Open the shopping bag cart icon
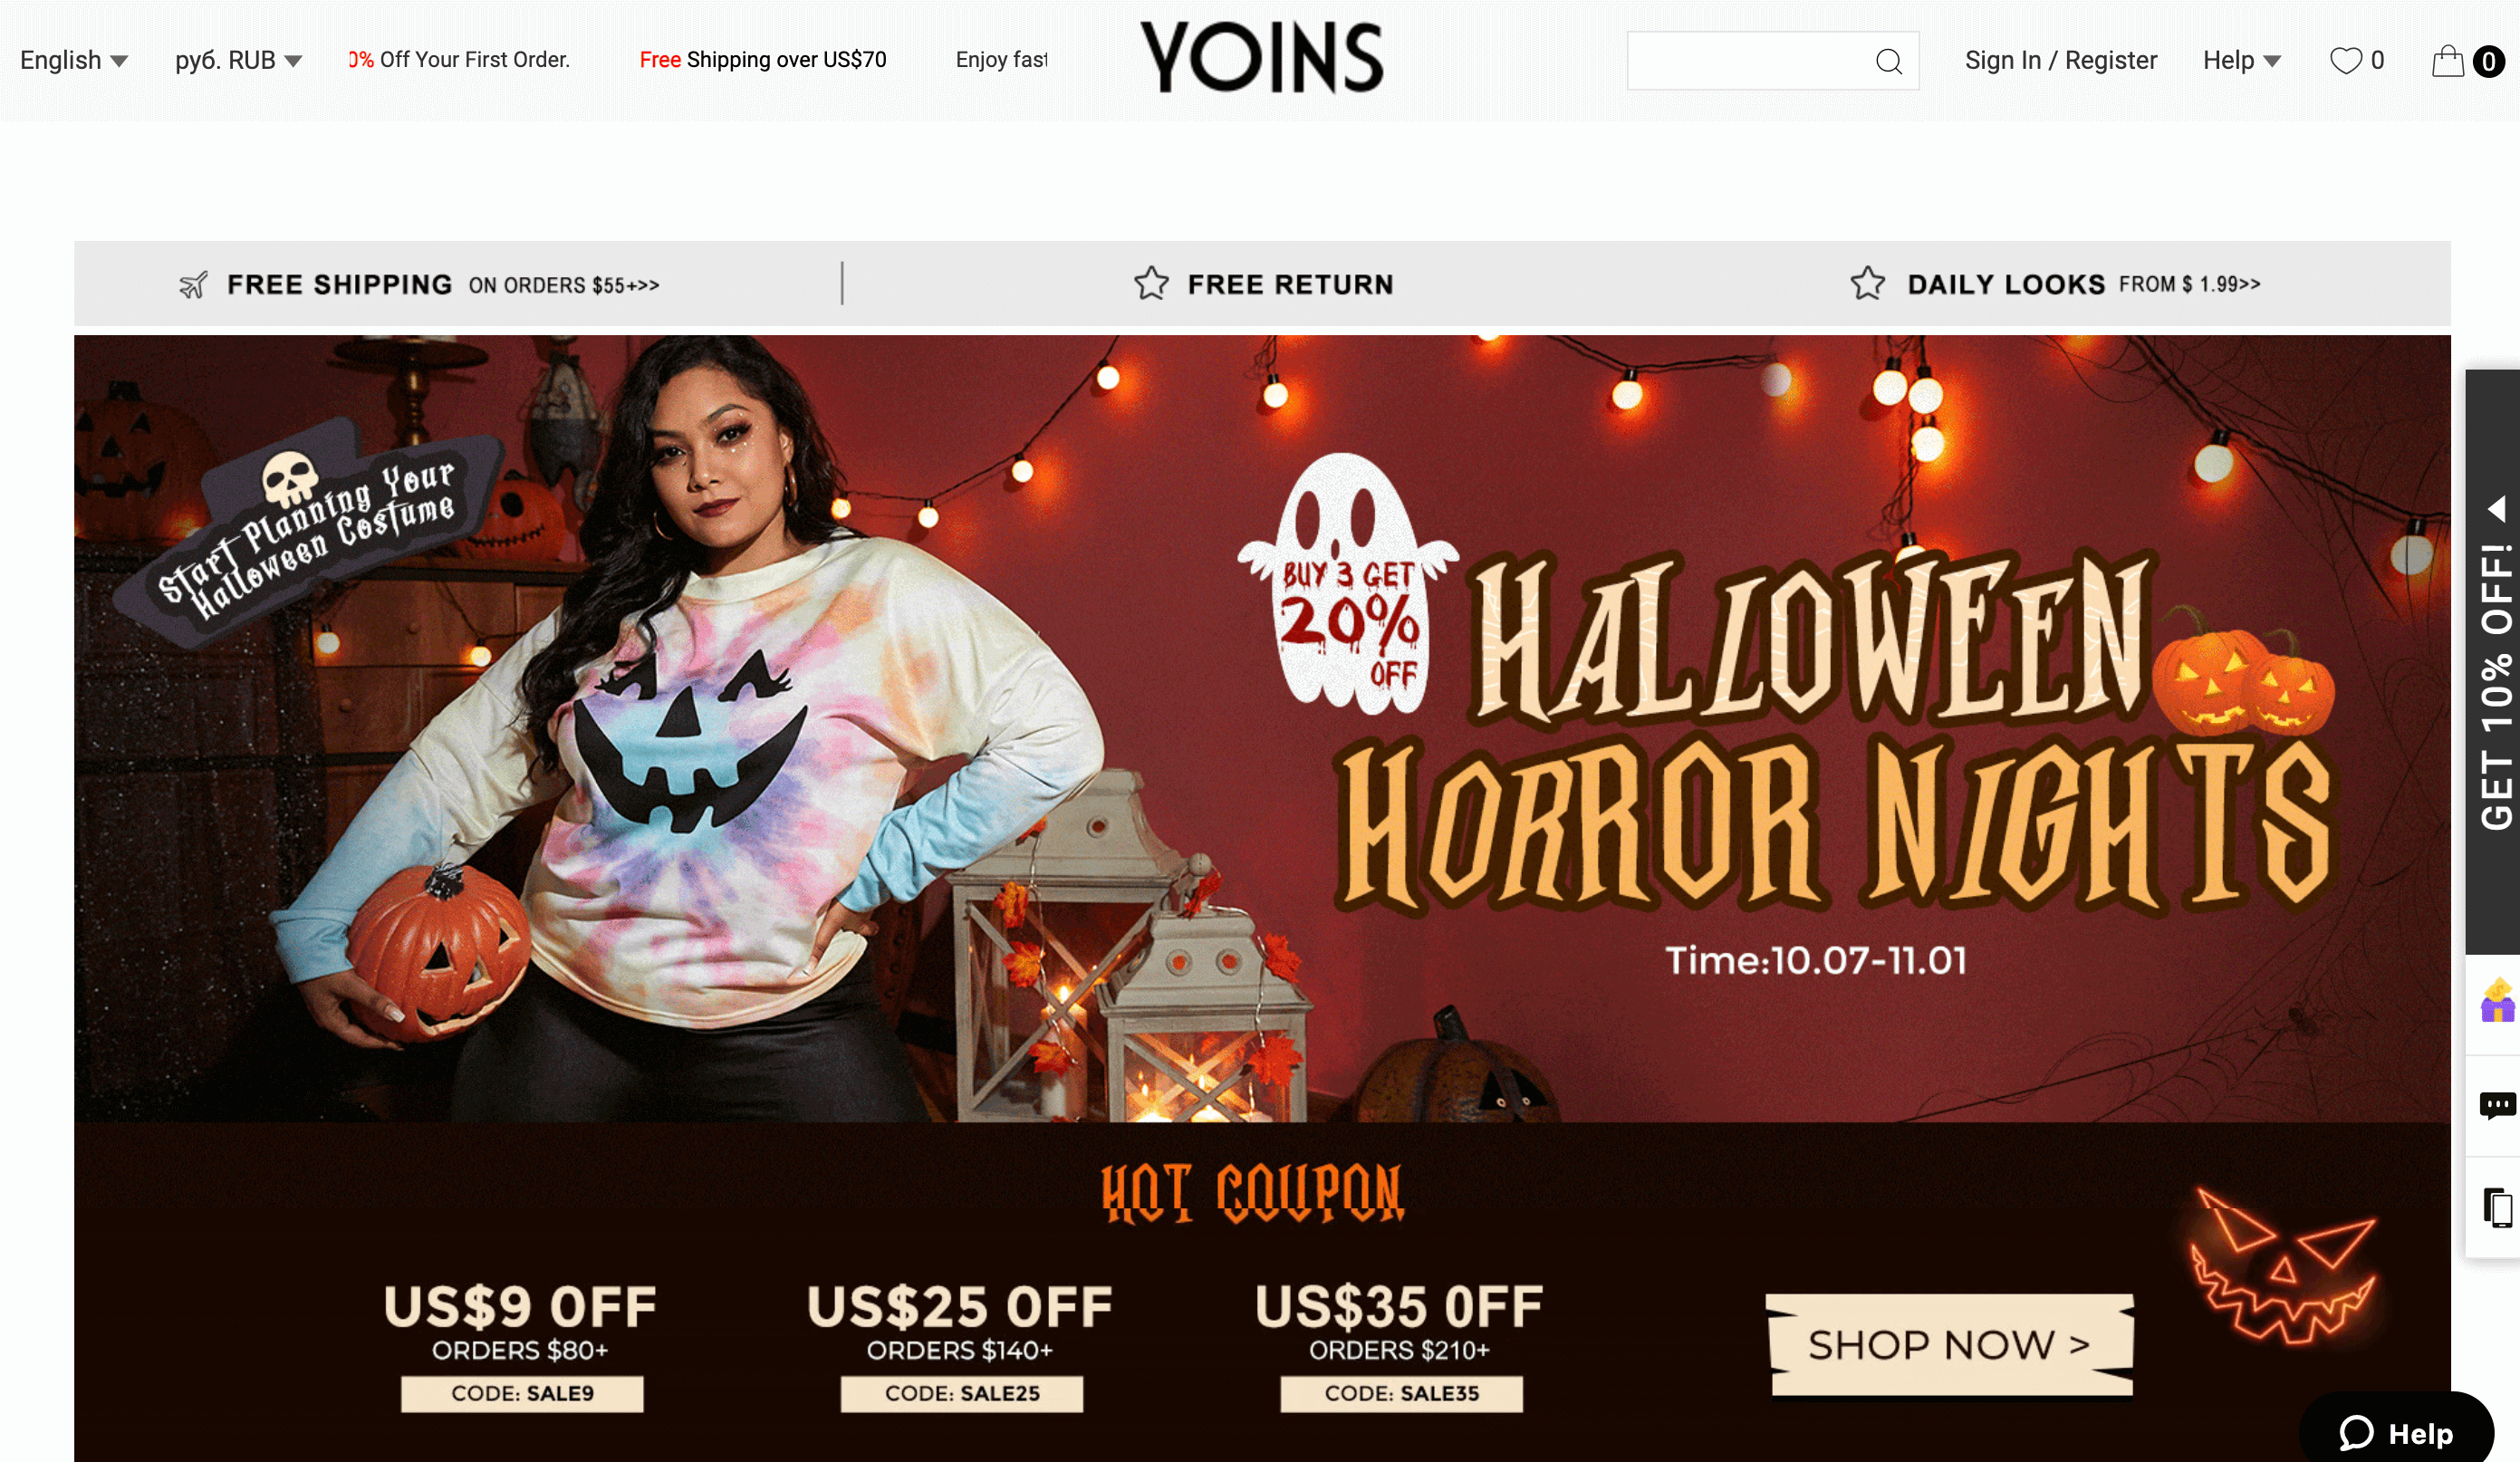Screen dimensions: 2520x1462 tap(2447, 61)
